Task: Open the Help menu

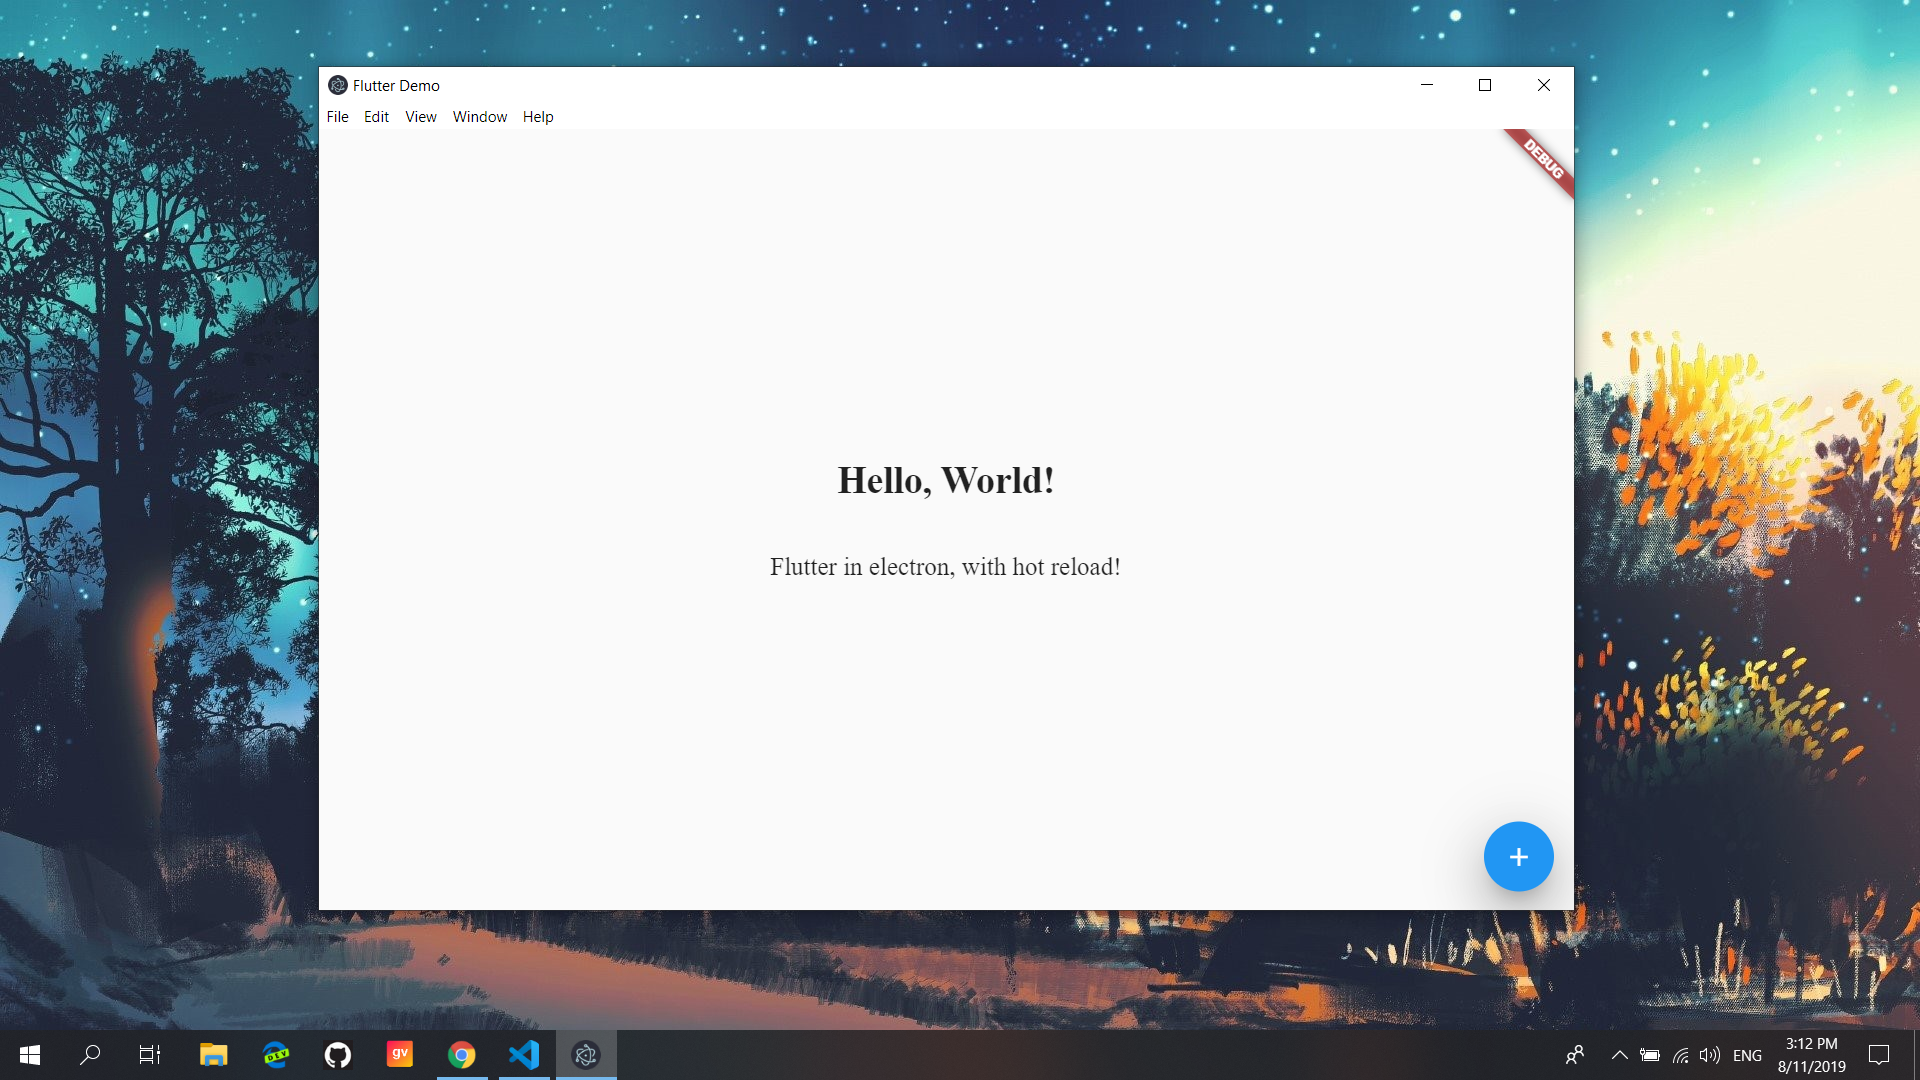Action: [x=537, y=117]
